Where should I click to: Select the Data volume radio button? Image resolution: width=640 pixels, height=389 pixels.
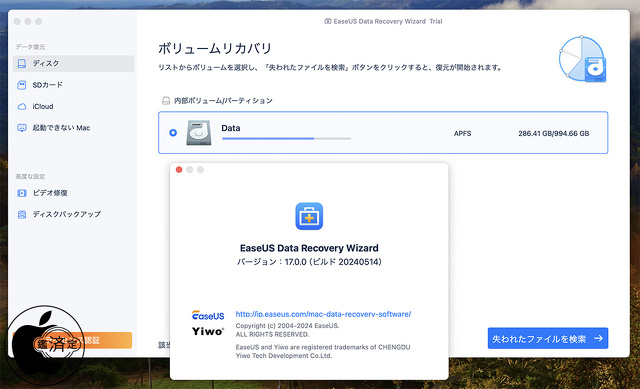[173, 133]
